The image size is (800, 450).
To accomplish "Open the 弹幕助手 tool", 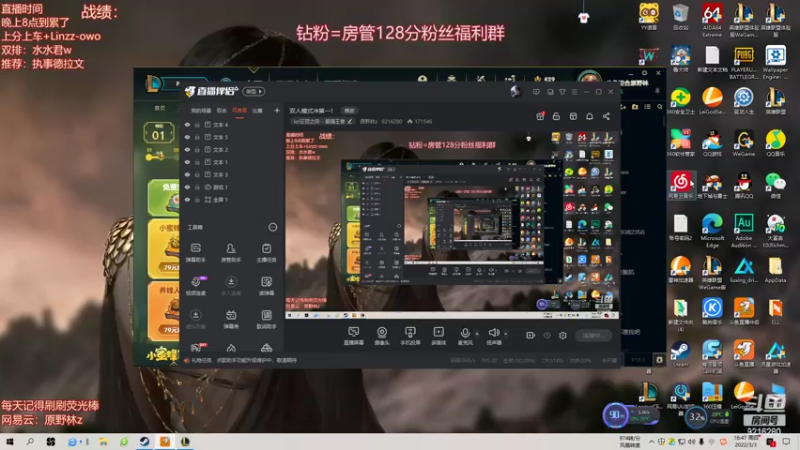I will point(195,253).
